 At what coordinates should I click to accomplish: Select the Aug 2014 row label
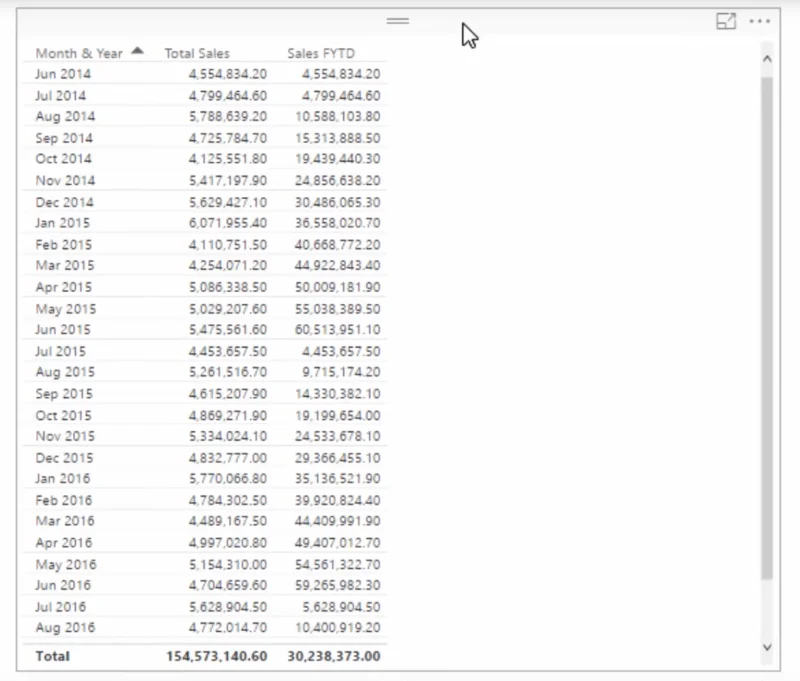coord(65,117)
